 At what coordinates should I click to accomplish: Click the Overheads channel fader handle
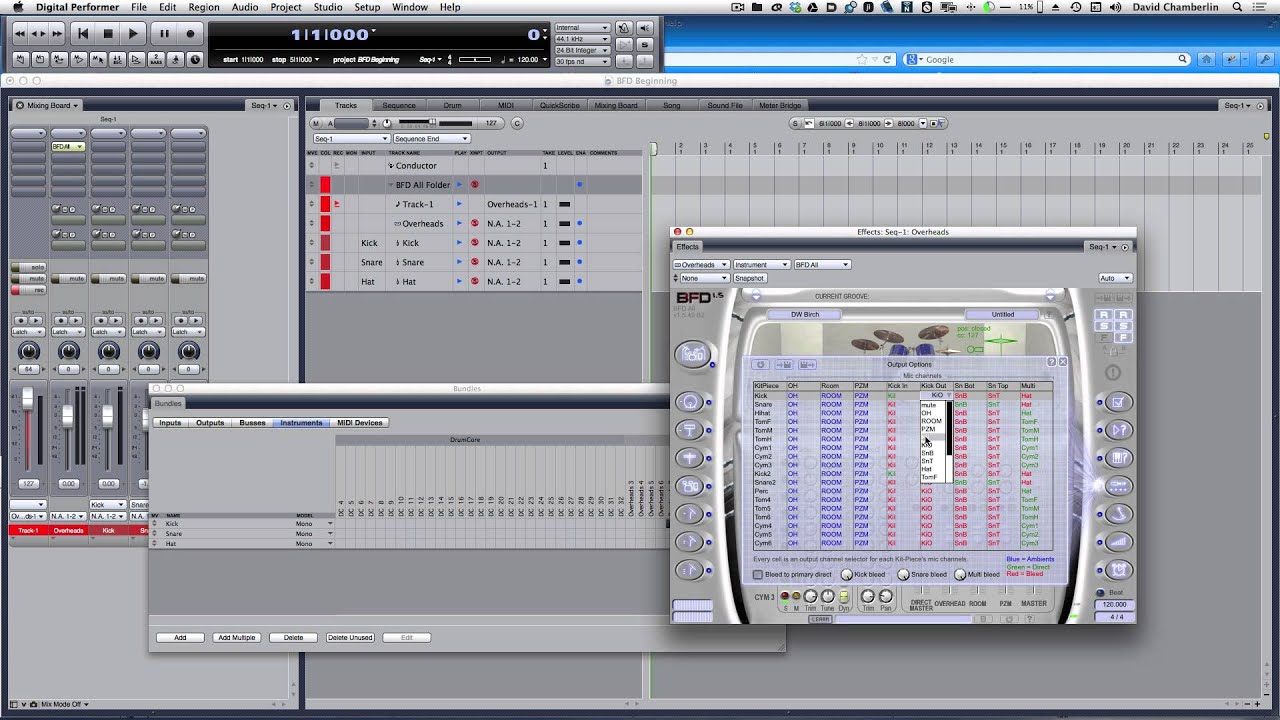(68, 417)
